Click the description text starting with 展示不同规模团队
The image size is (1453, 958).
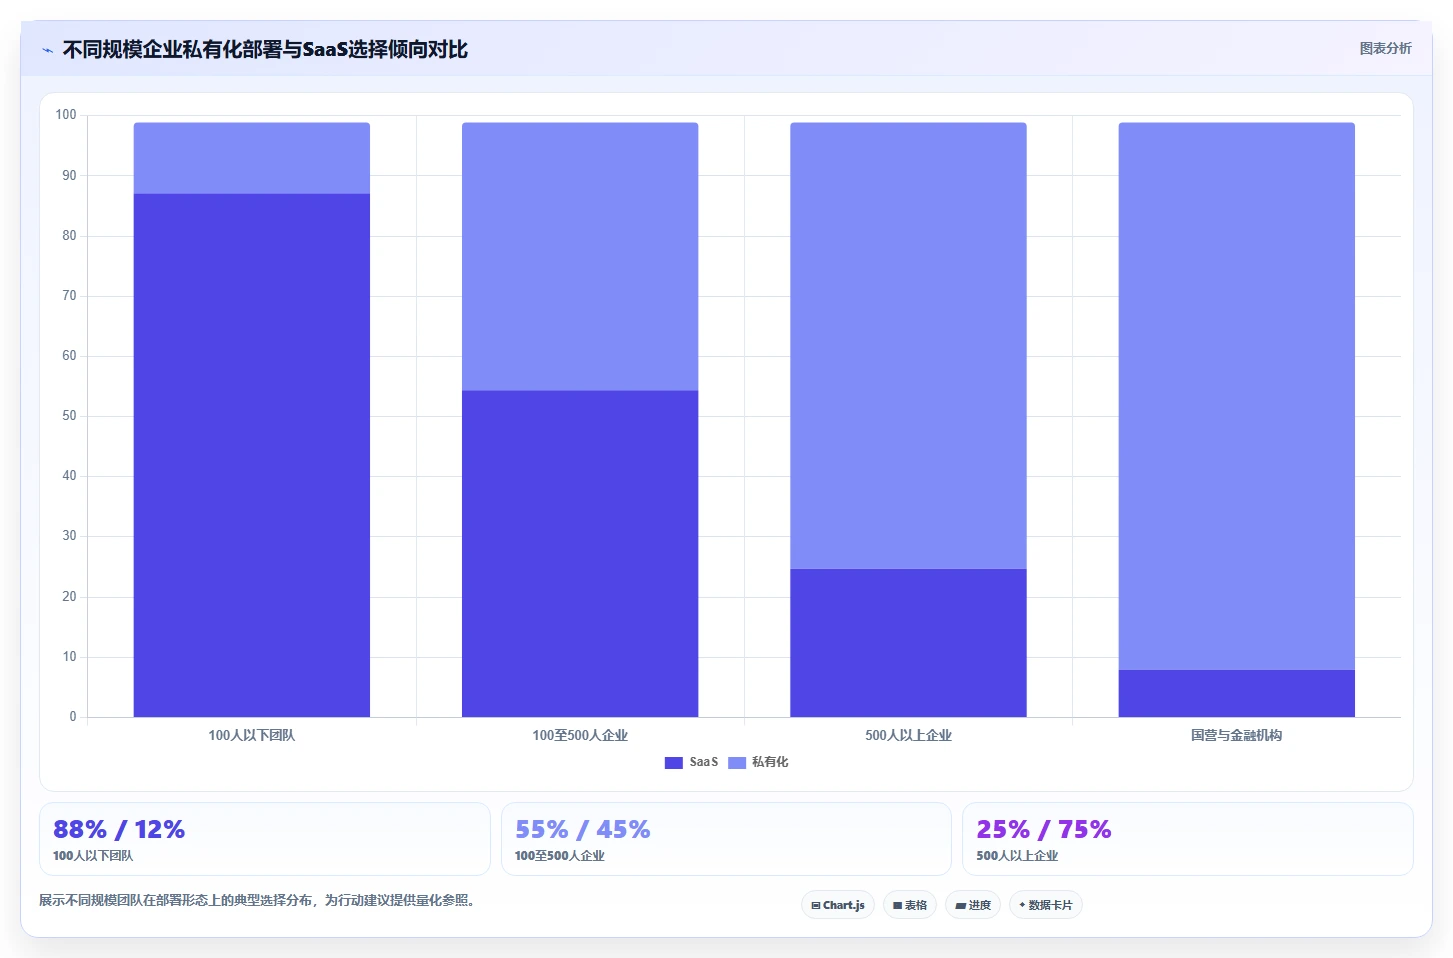[x=259, y=900]
